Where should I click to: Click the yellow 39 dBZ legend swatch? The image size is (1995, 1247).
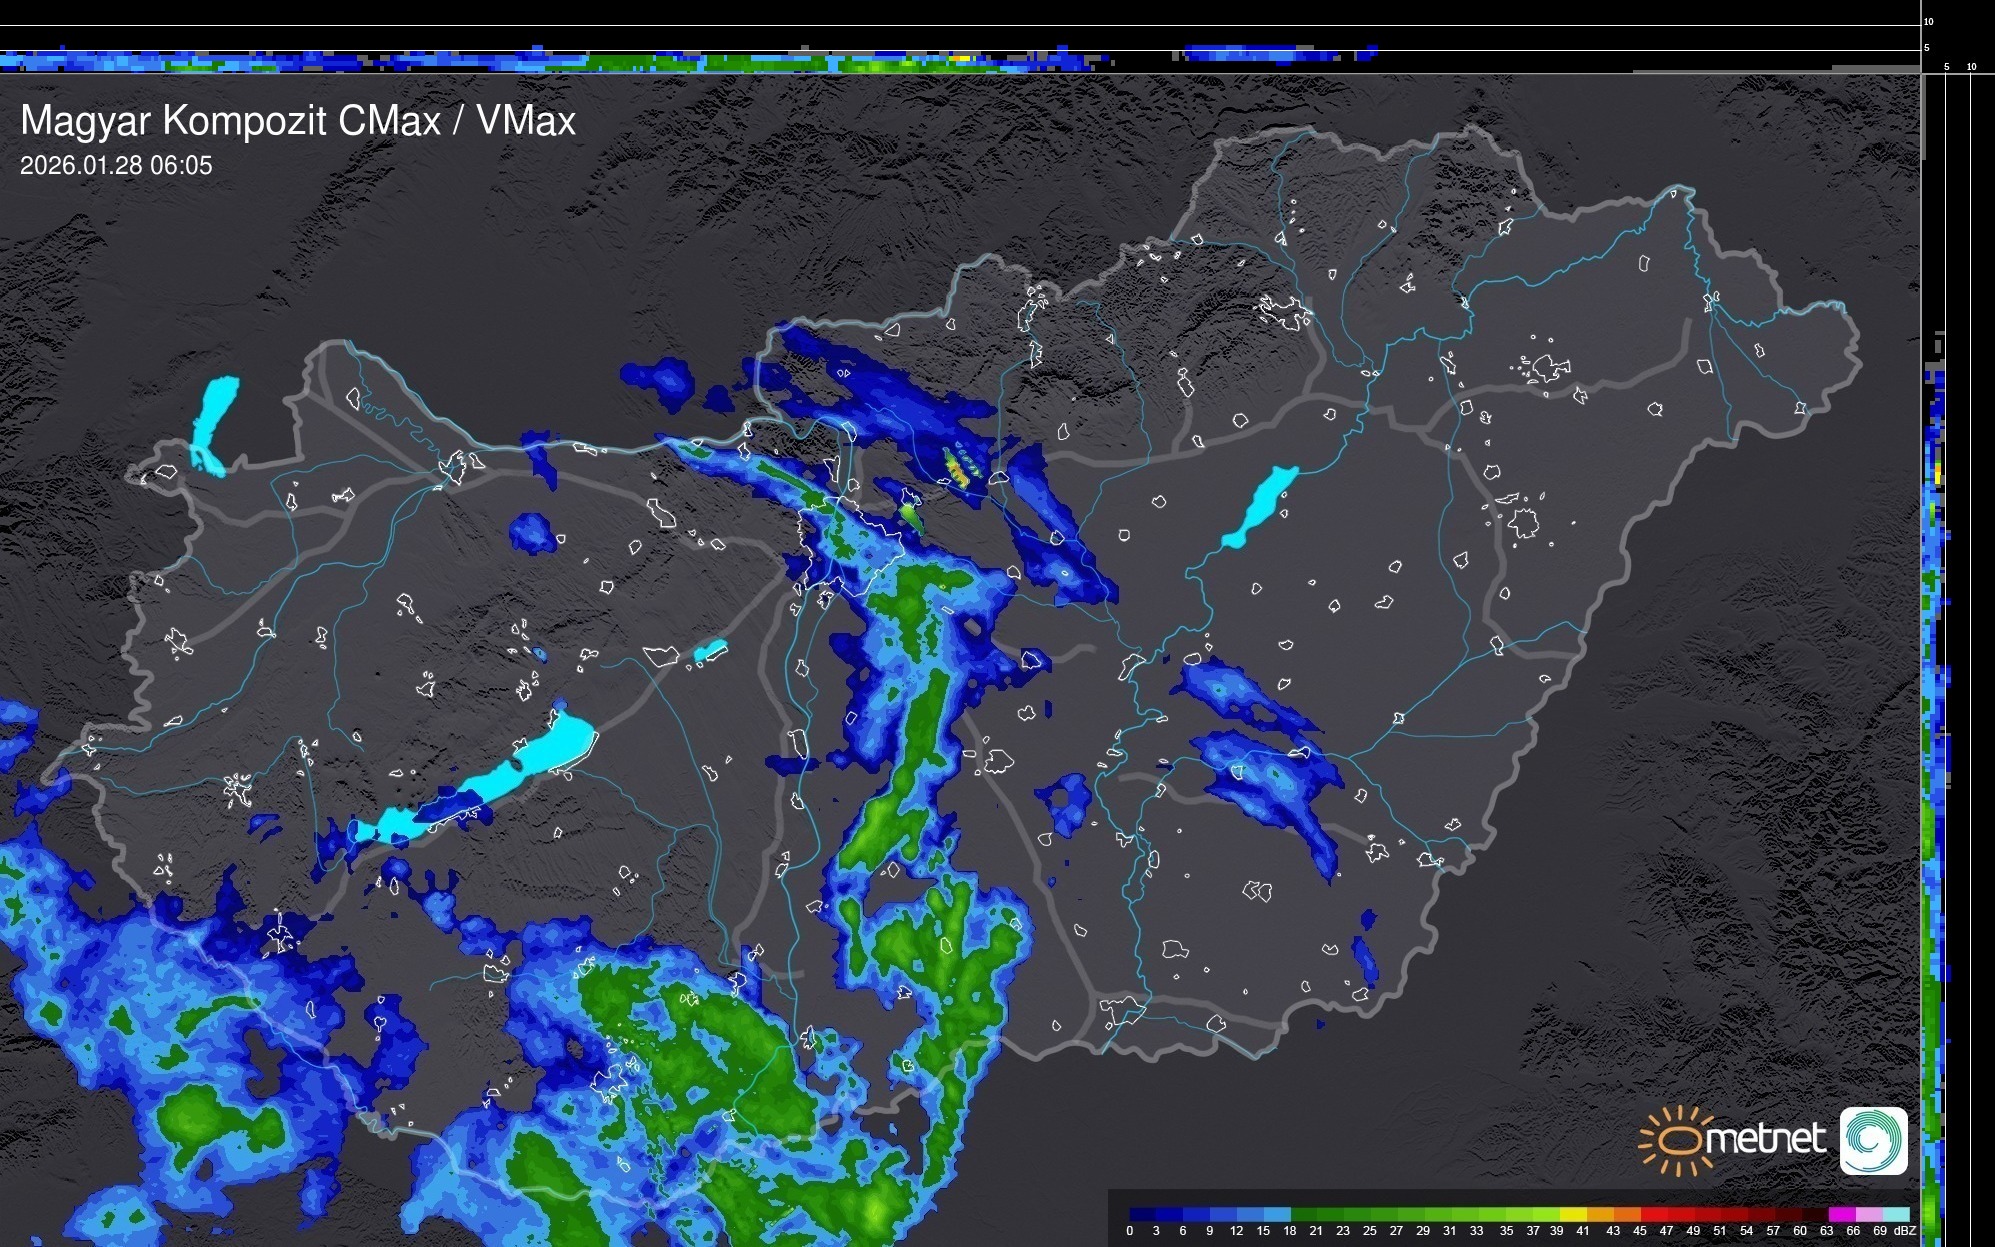1573,1214
